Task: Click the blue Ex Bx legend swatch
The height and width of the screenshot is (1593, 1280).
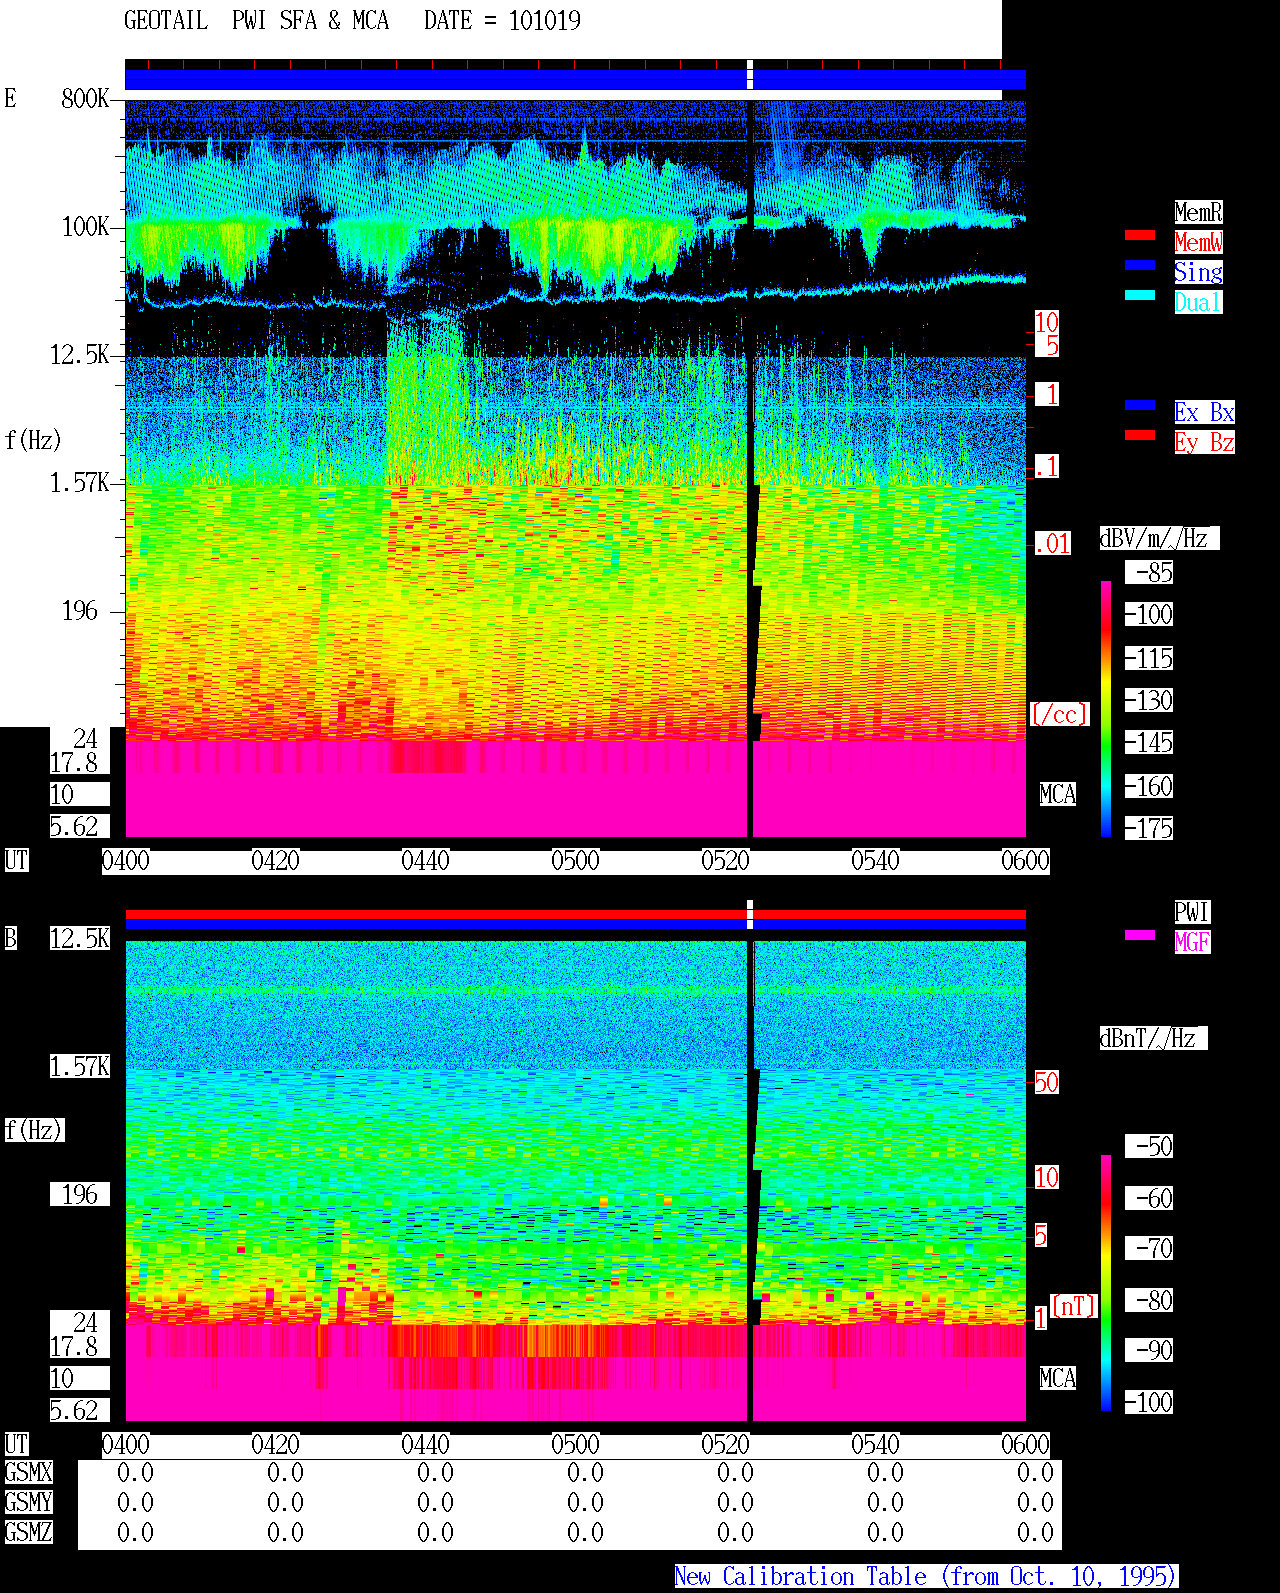Action: pos(1140,405)
